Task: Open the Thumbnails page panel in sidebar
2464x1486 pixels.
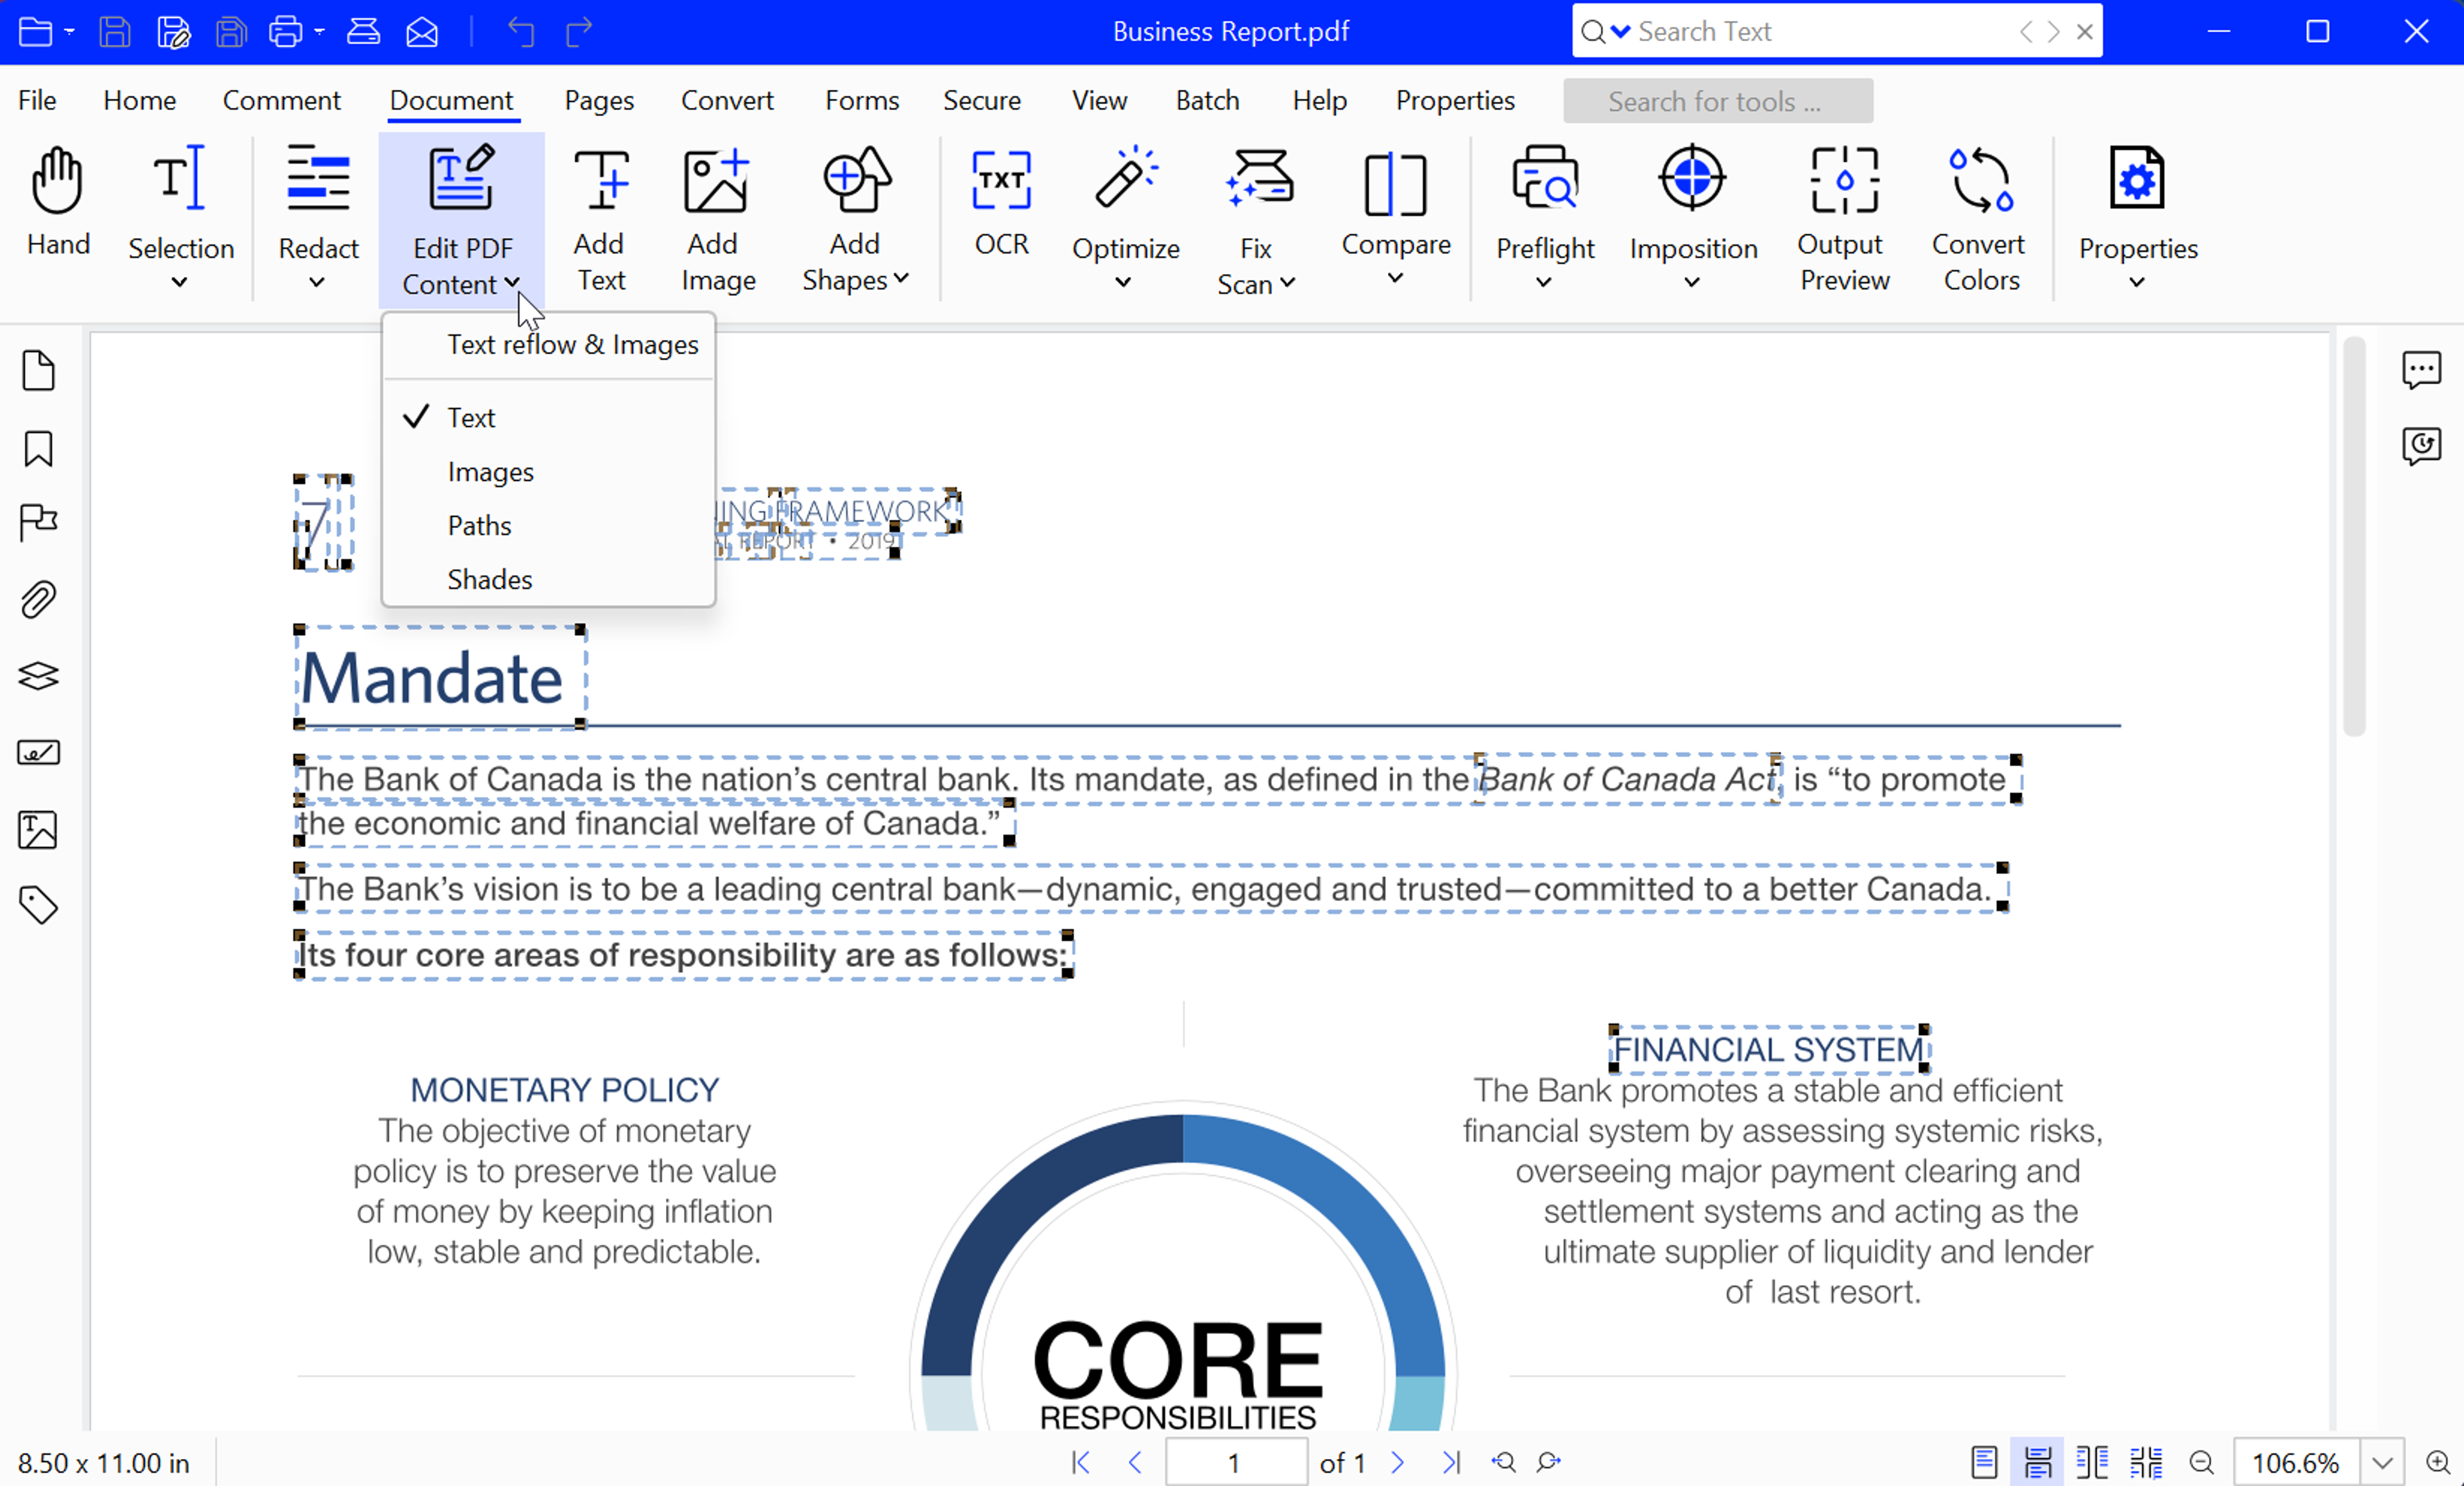Action: coord(38,371)
